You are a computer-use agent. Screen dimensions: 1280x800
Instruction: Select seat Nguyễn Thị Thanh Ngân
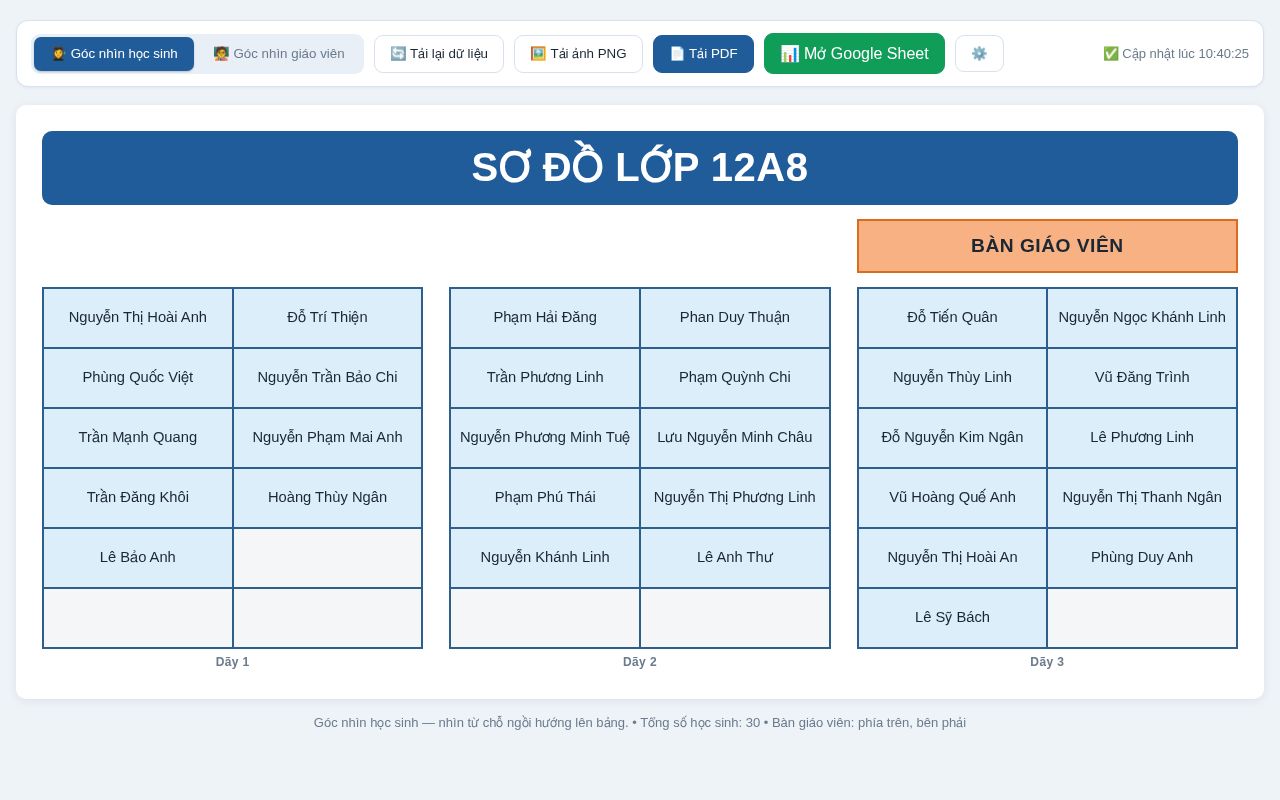(1142, 498)
